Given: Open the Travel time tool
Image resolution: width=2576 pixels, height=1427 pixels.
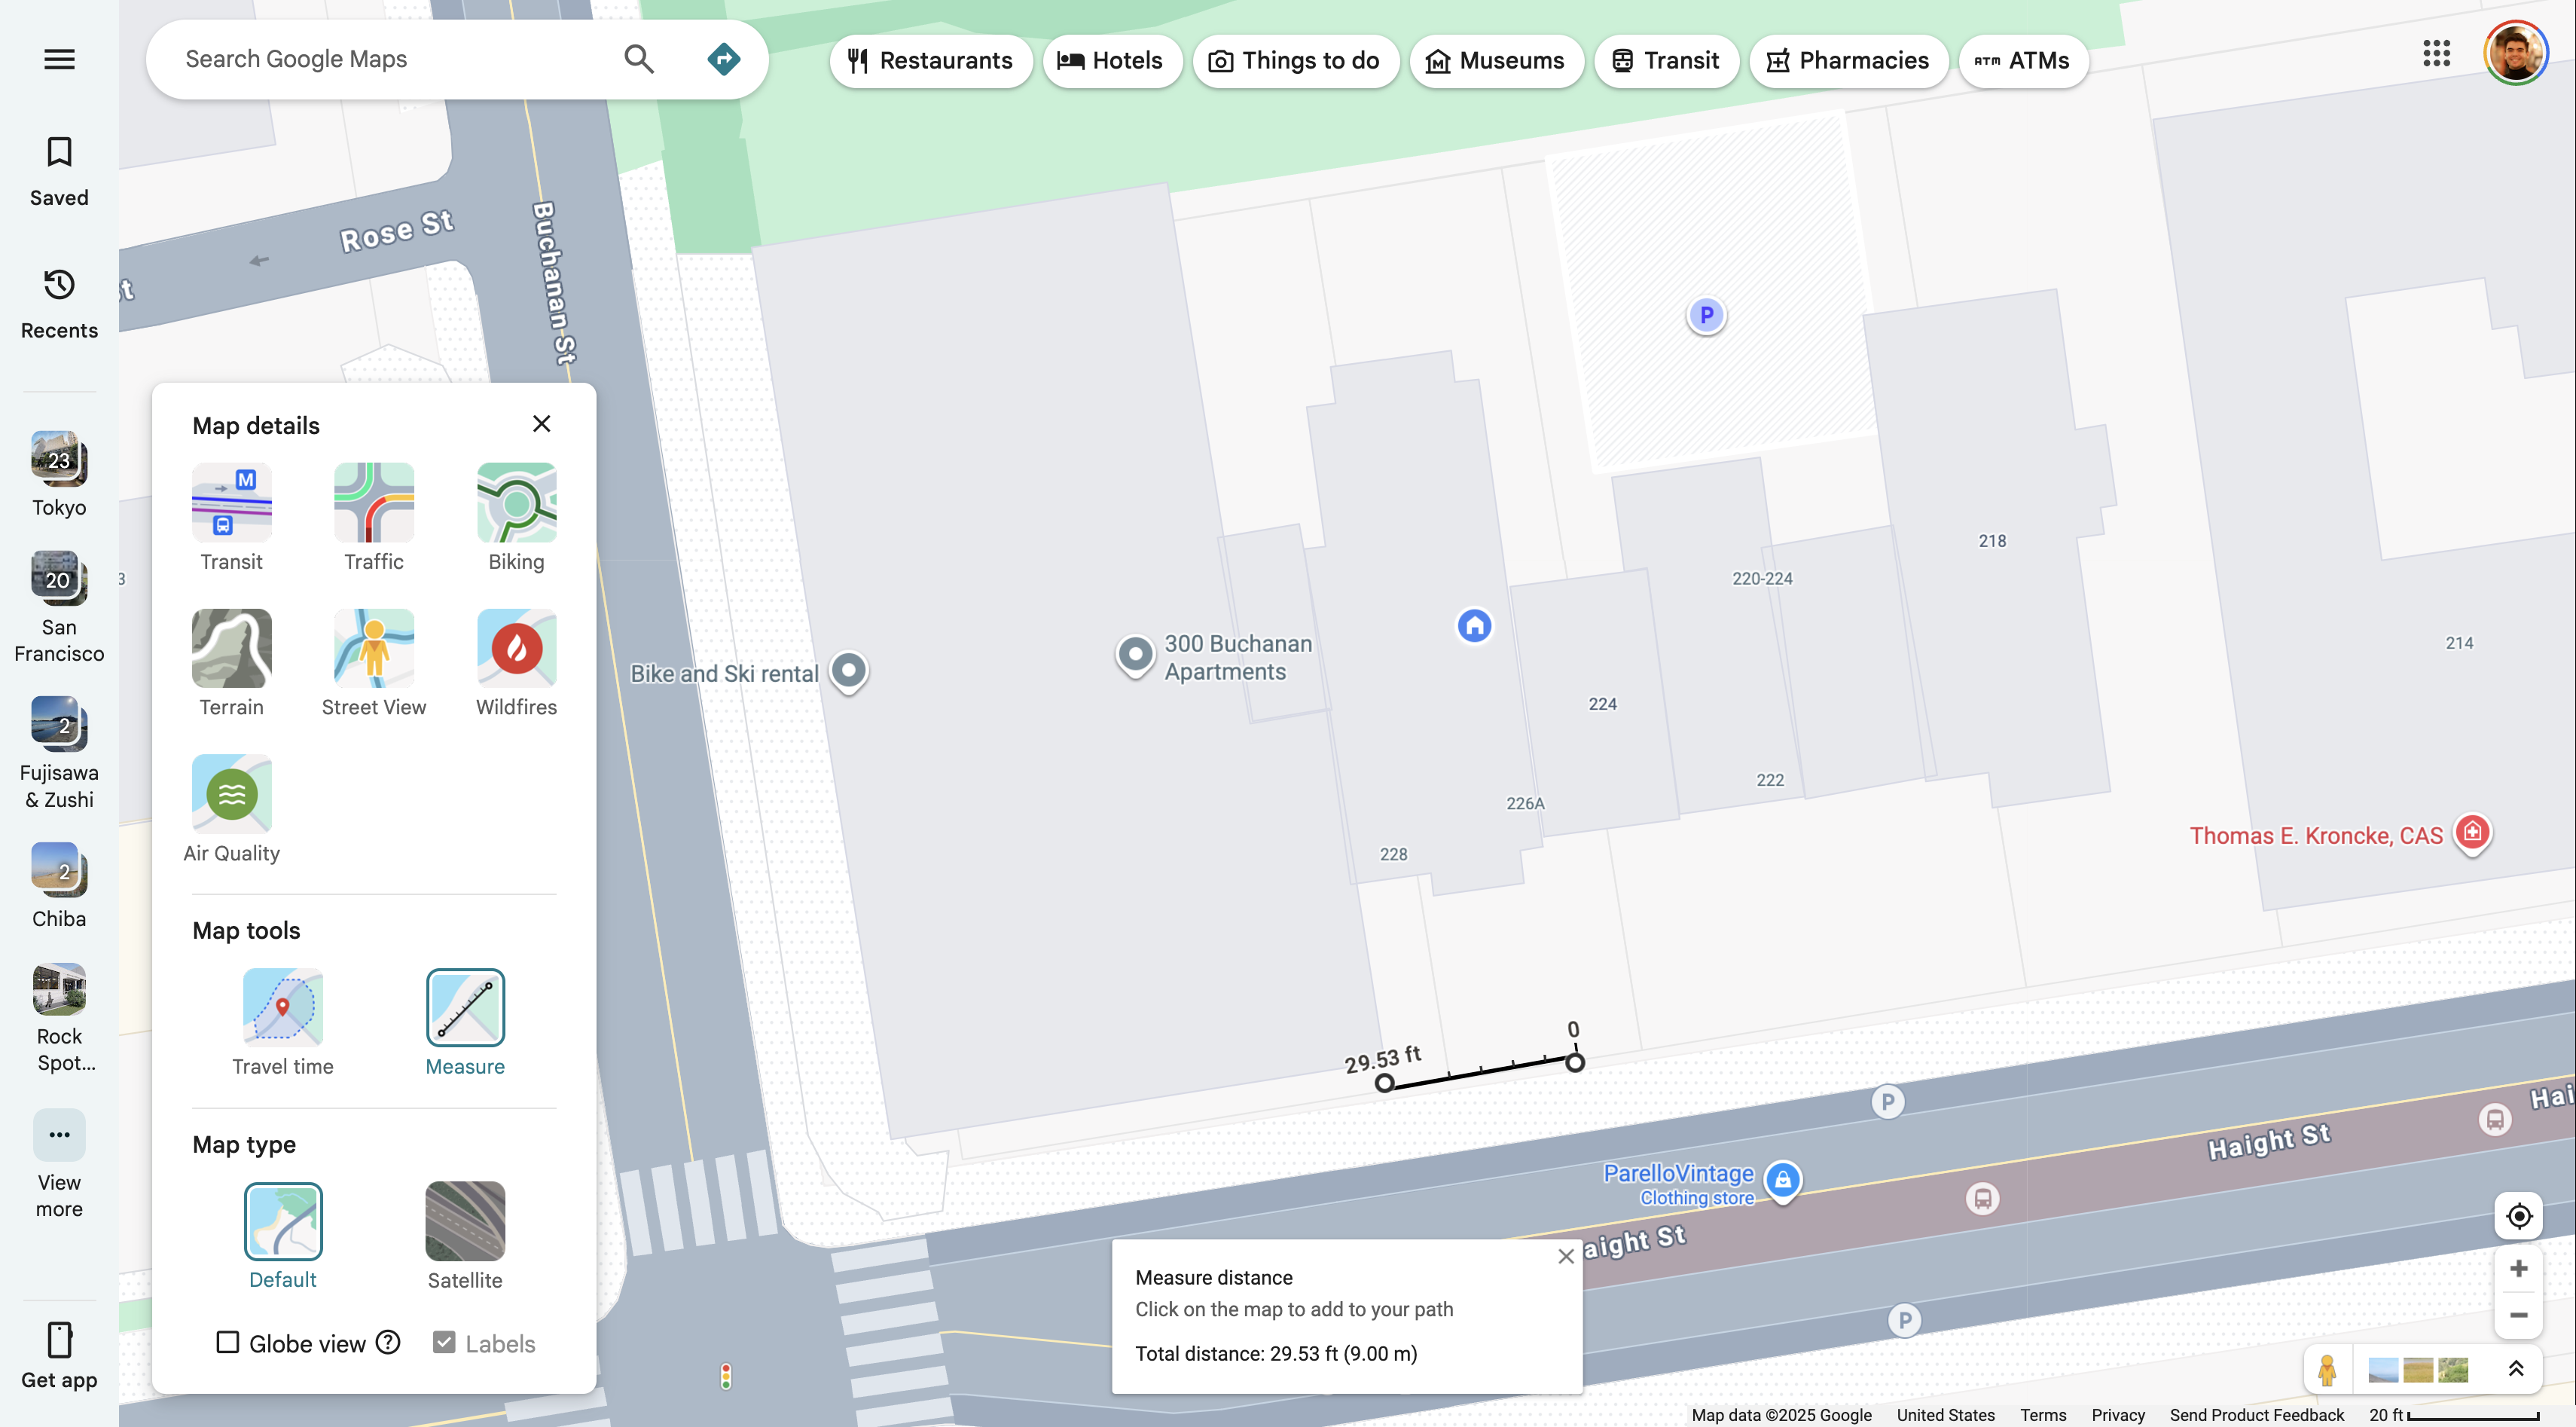Looking at the screenshot, I should [x=282, y=1008].
